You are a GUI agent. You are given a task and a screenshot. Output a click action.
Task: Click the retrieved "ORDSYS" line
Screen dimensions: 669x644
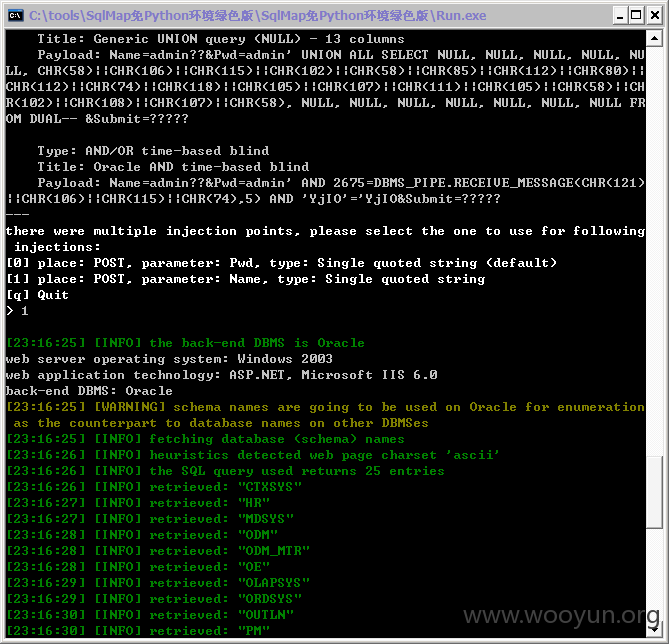[x=154, y=599]
